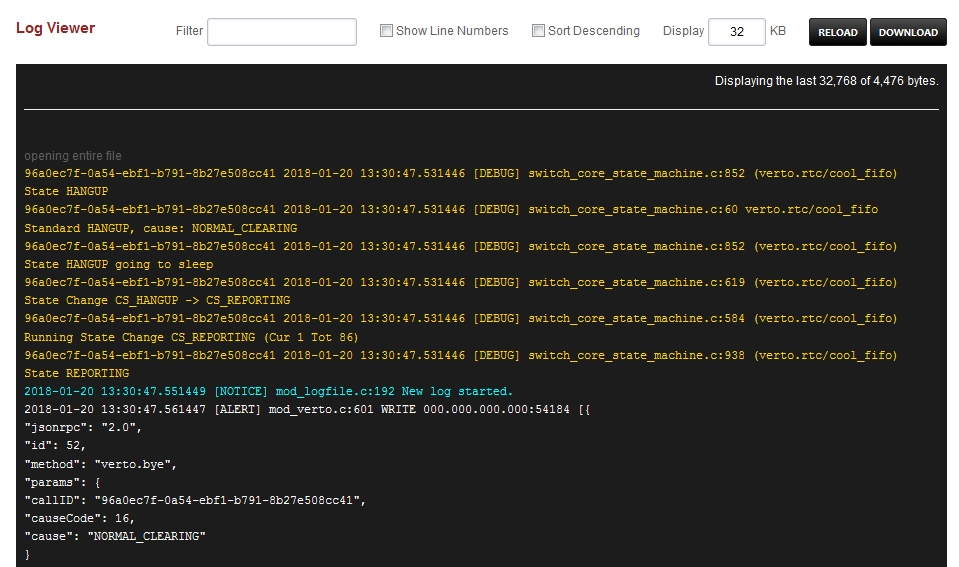959x567 pixels.
Task: Click the Filter text input field
Action: (x=281, y=32)
